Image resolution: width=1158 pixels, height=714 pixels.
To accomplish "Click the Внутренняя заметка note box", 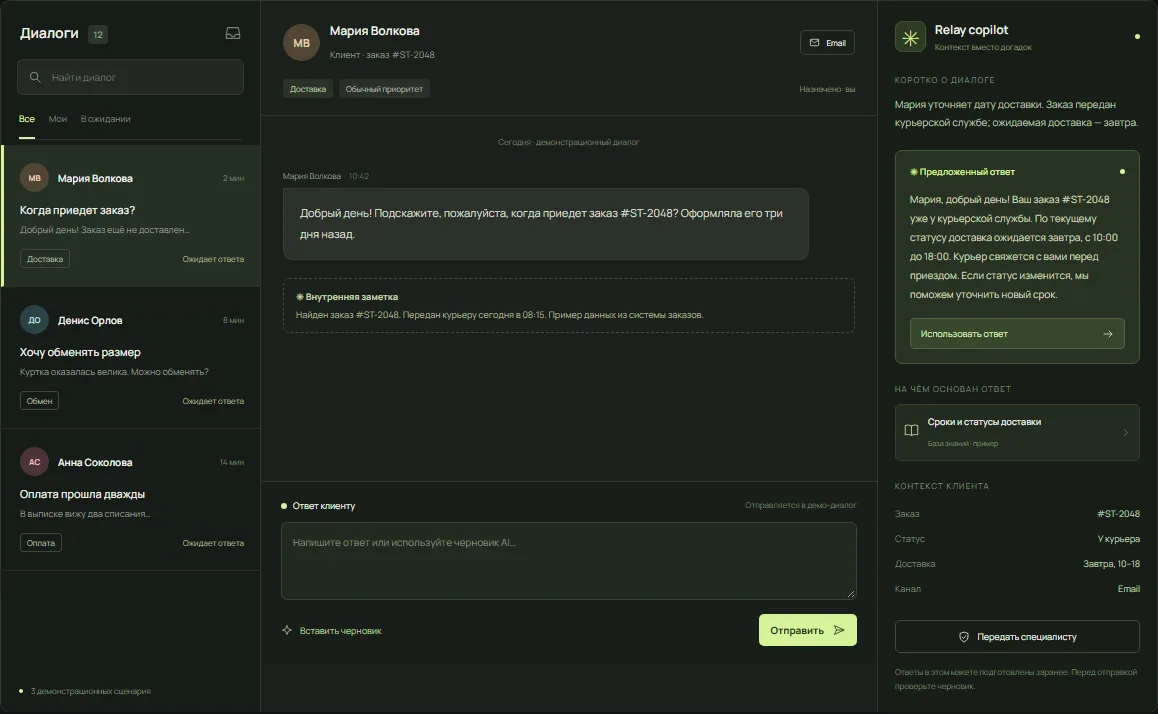I will click(569, 306).
